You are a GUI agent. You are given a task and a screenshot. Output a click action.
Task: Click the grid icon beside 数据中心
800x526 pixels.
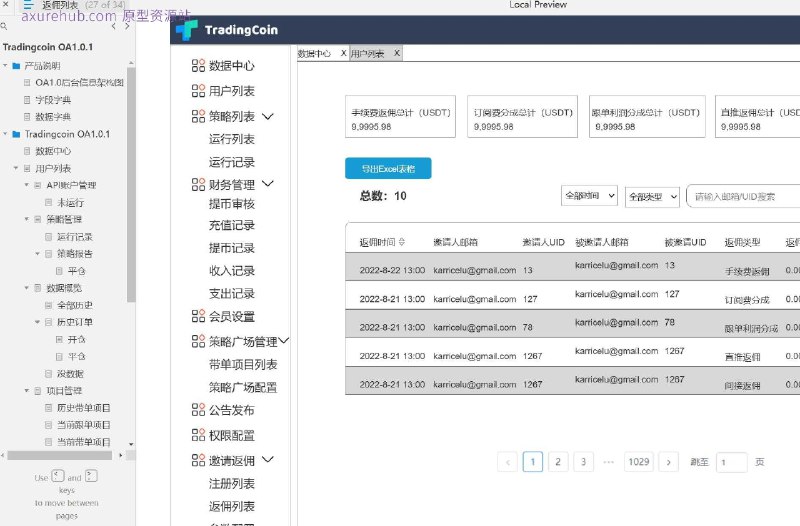(x=198, y=65)
